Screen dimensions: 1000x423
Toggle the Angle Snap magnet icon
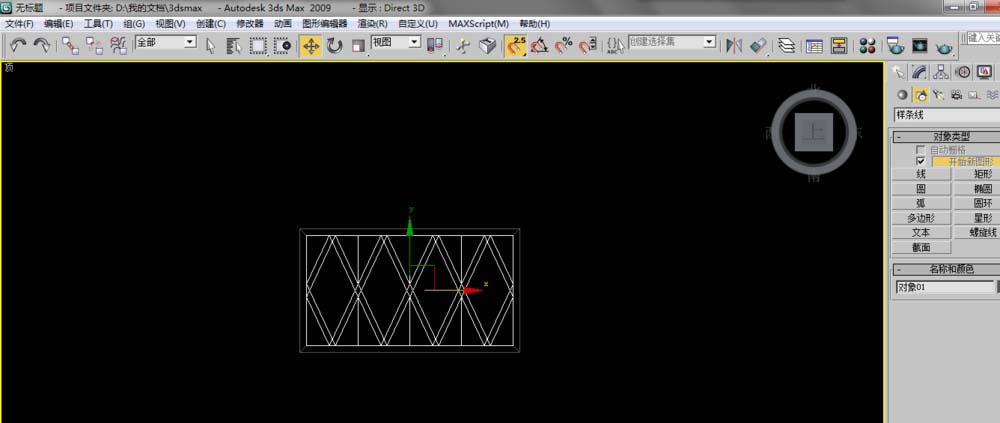[540, 45]
